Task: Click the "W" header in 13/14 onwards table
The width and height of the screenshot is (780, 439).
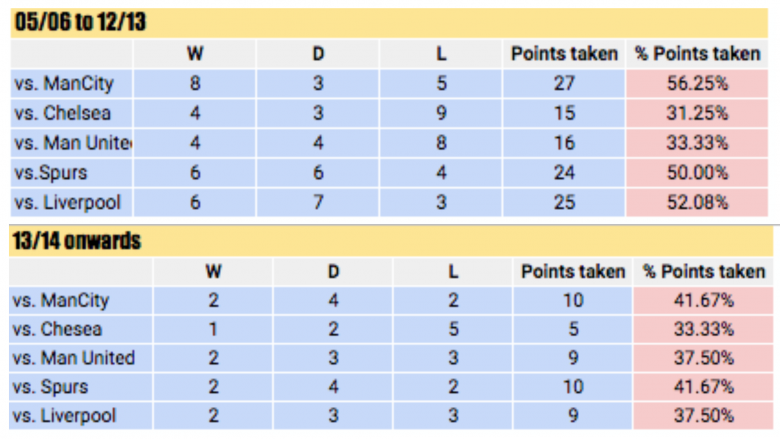Action: tap(213, 271)
